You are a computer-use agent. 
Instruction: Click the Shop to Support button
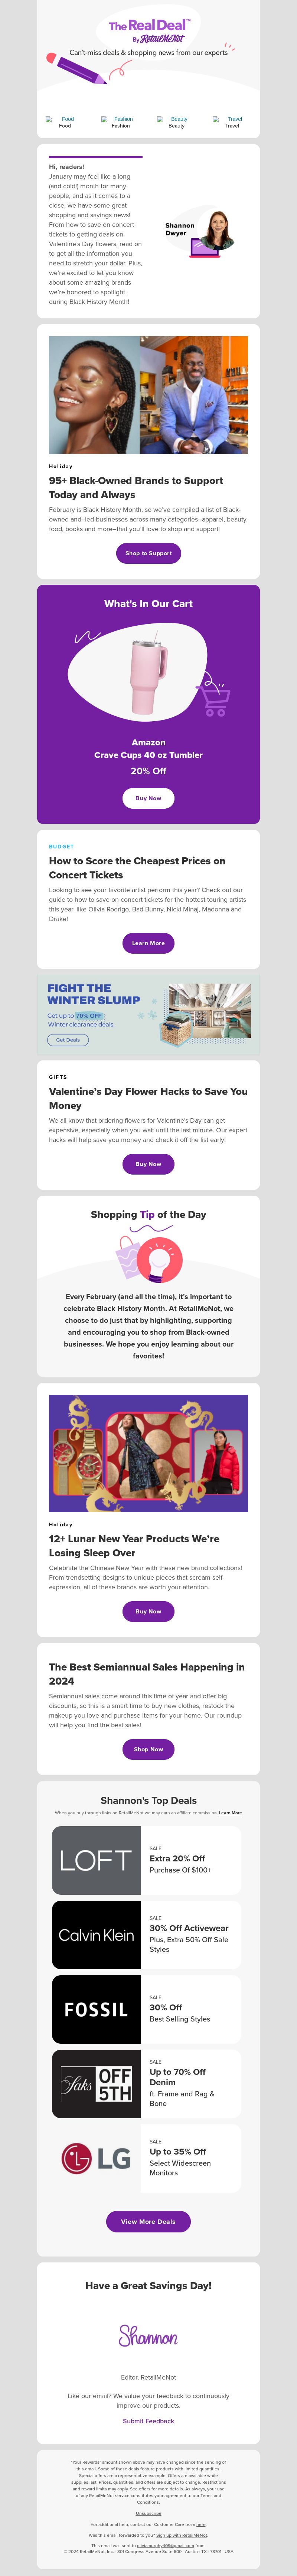[148, 553]
